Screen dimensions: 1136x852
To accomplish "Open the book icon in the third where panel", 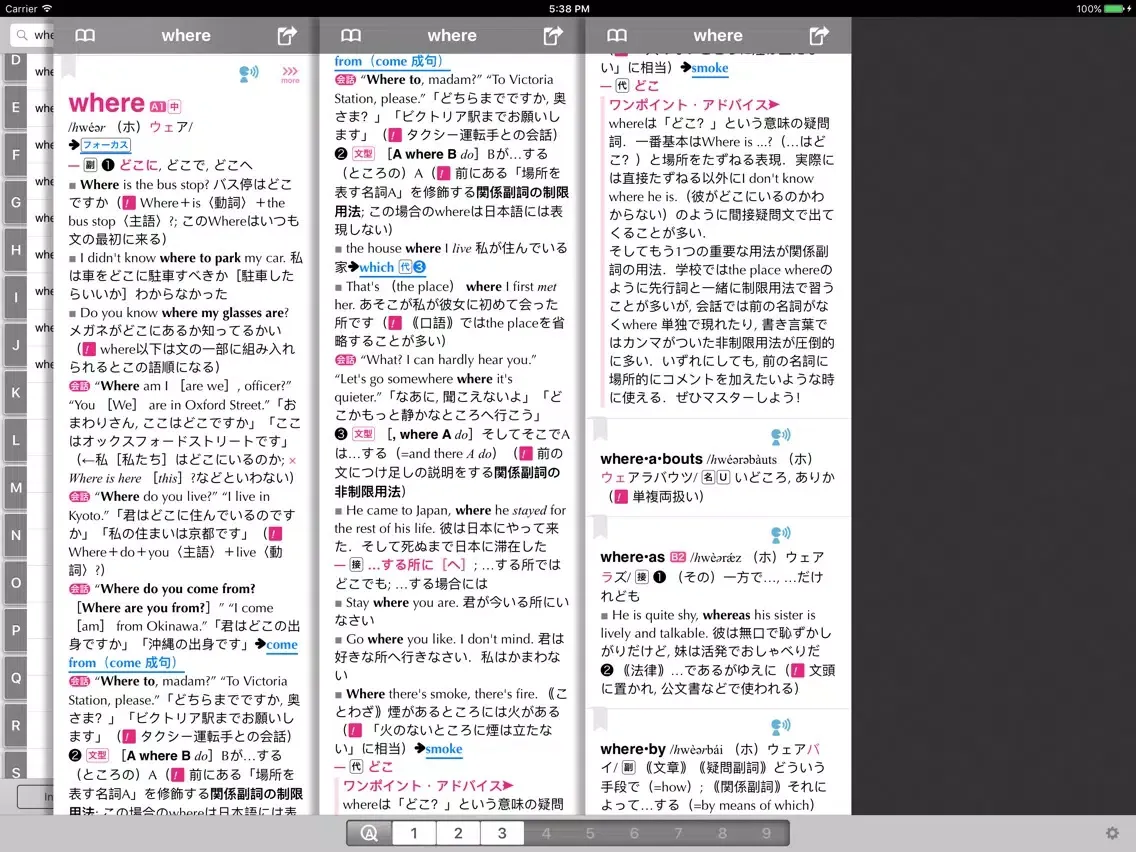I will tap(617, 36).
